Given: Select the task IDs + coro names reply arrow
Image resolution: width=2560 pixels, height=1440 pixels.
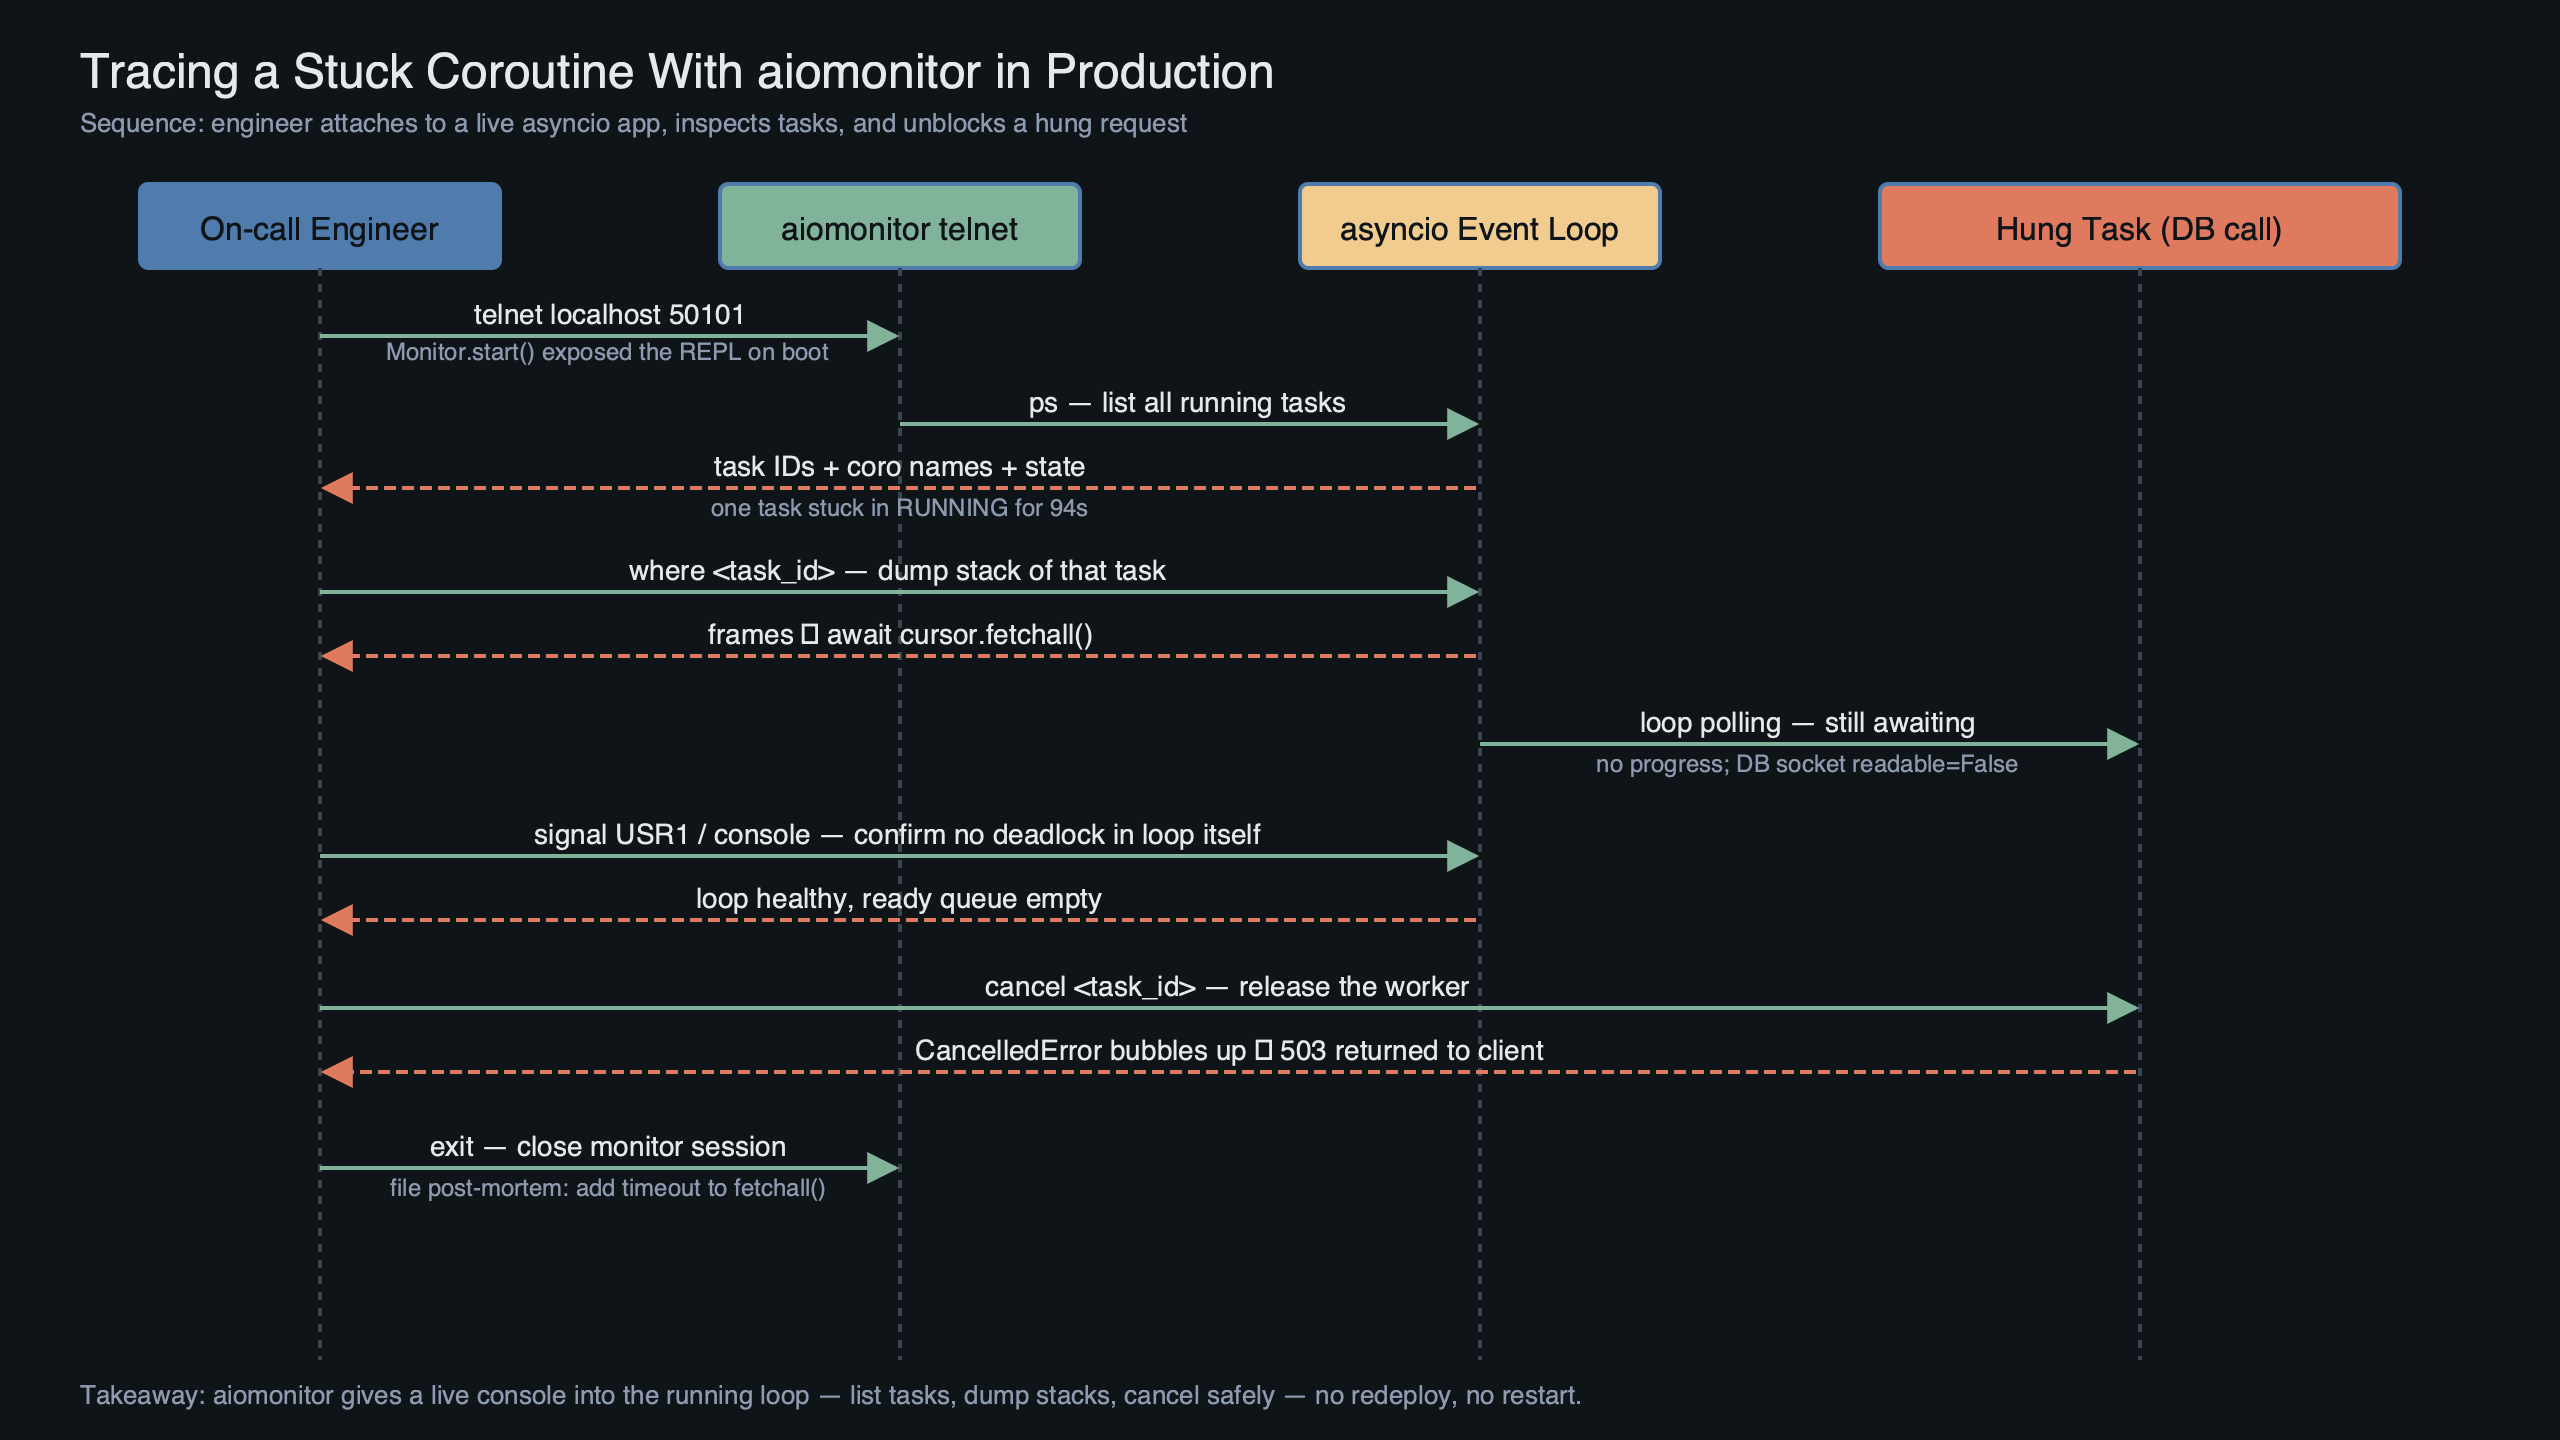Looking at the screenshot, I should click(x=898, y=487).
